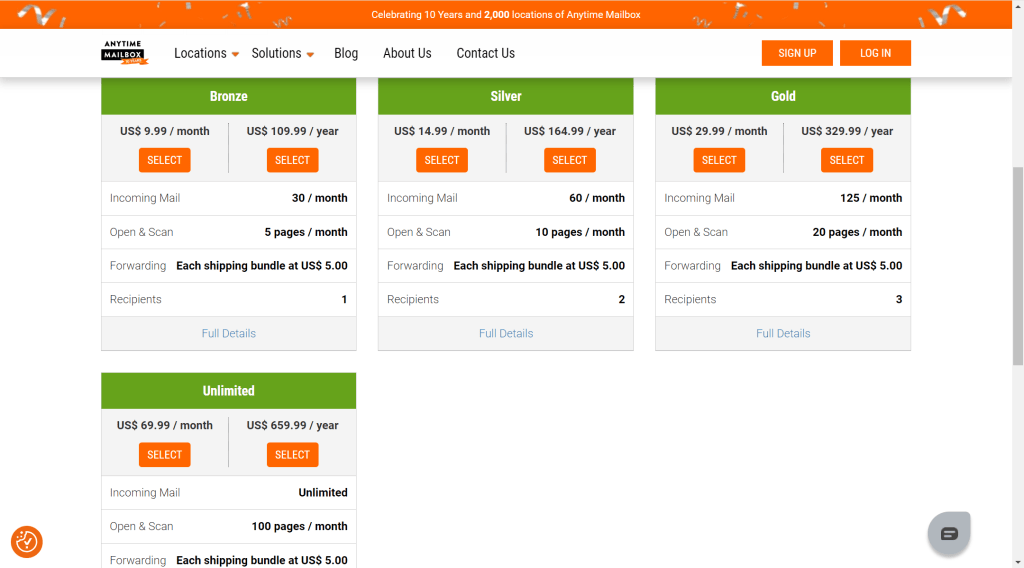Open Full Details for Bronze plan
Image resolution: width=1024 pixels, height=568 pixels.
click(229, 334)
